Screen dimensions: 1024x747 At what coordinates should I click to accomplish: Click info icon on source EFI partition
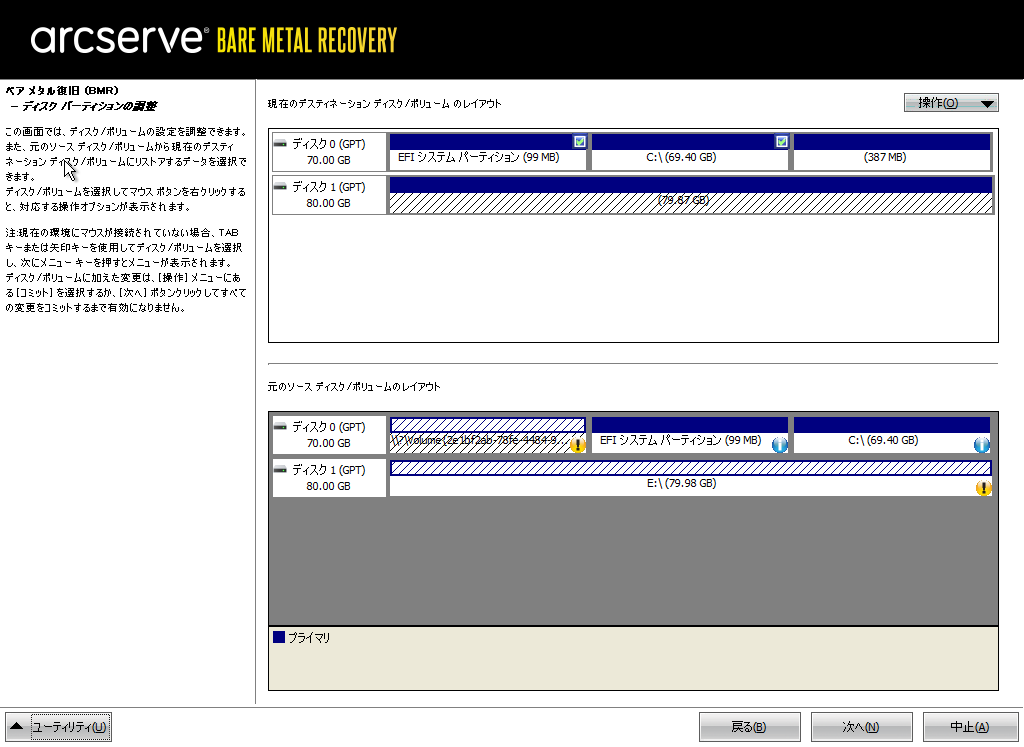click(780, 445)
